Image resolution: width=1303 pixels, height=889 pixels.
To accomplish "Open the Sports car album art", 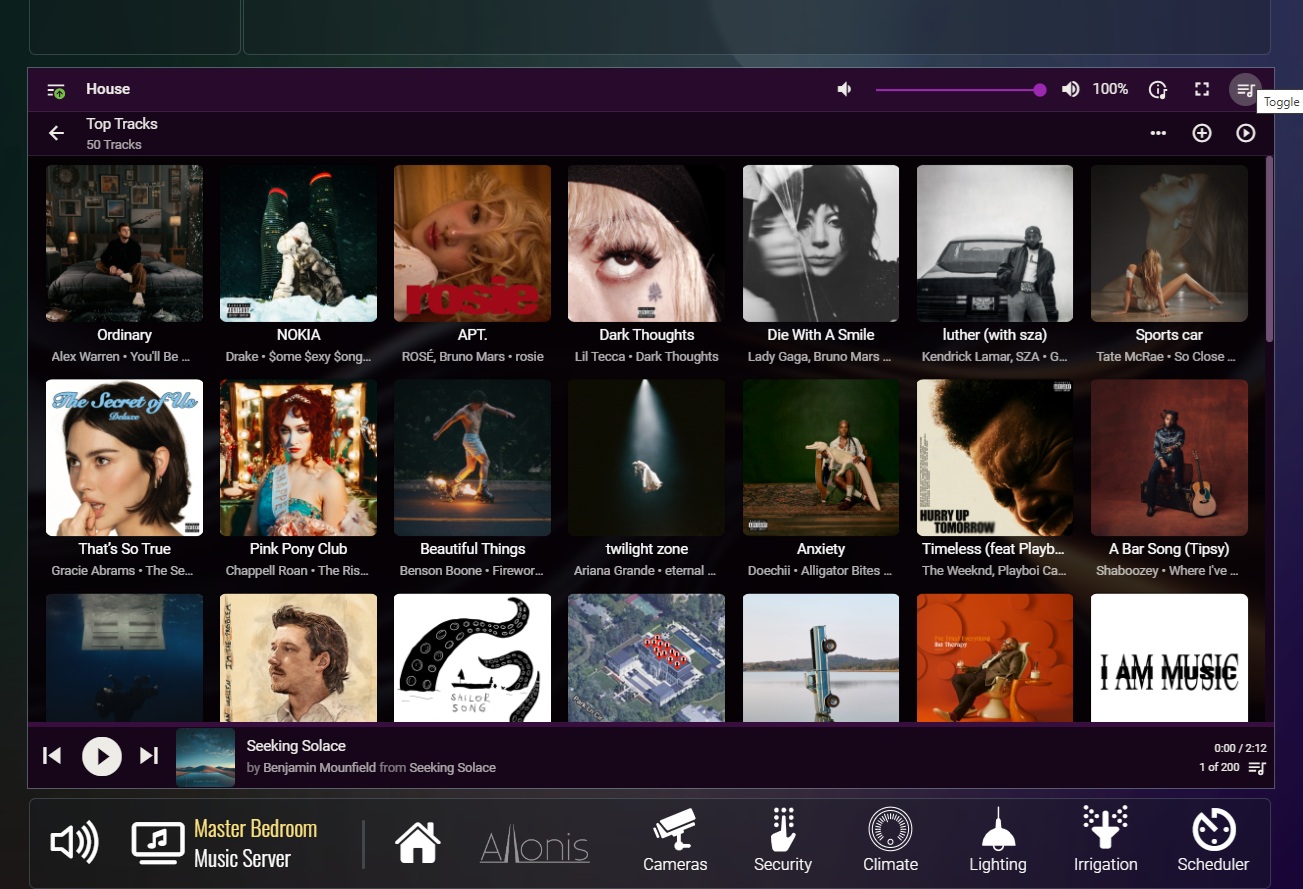I will (1169, 243).
